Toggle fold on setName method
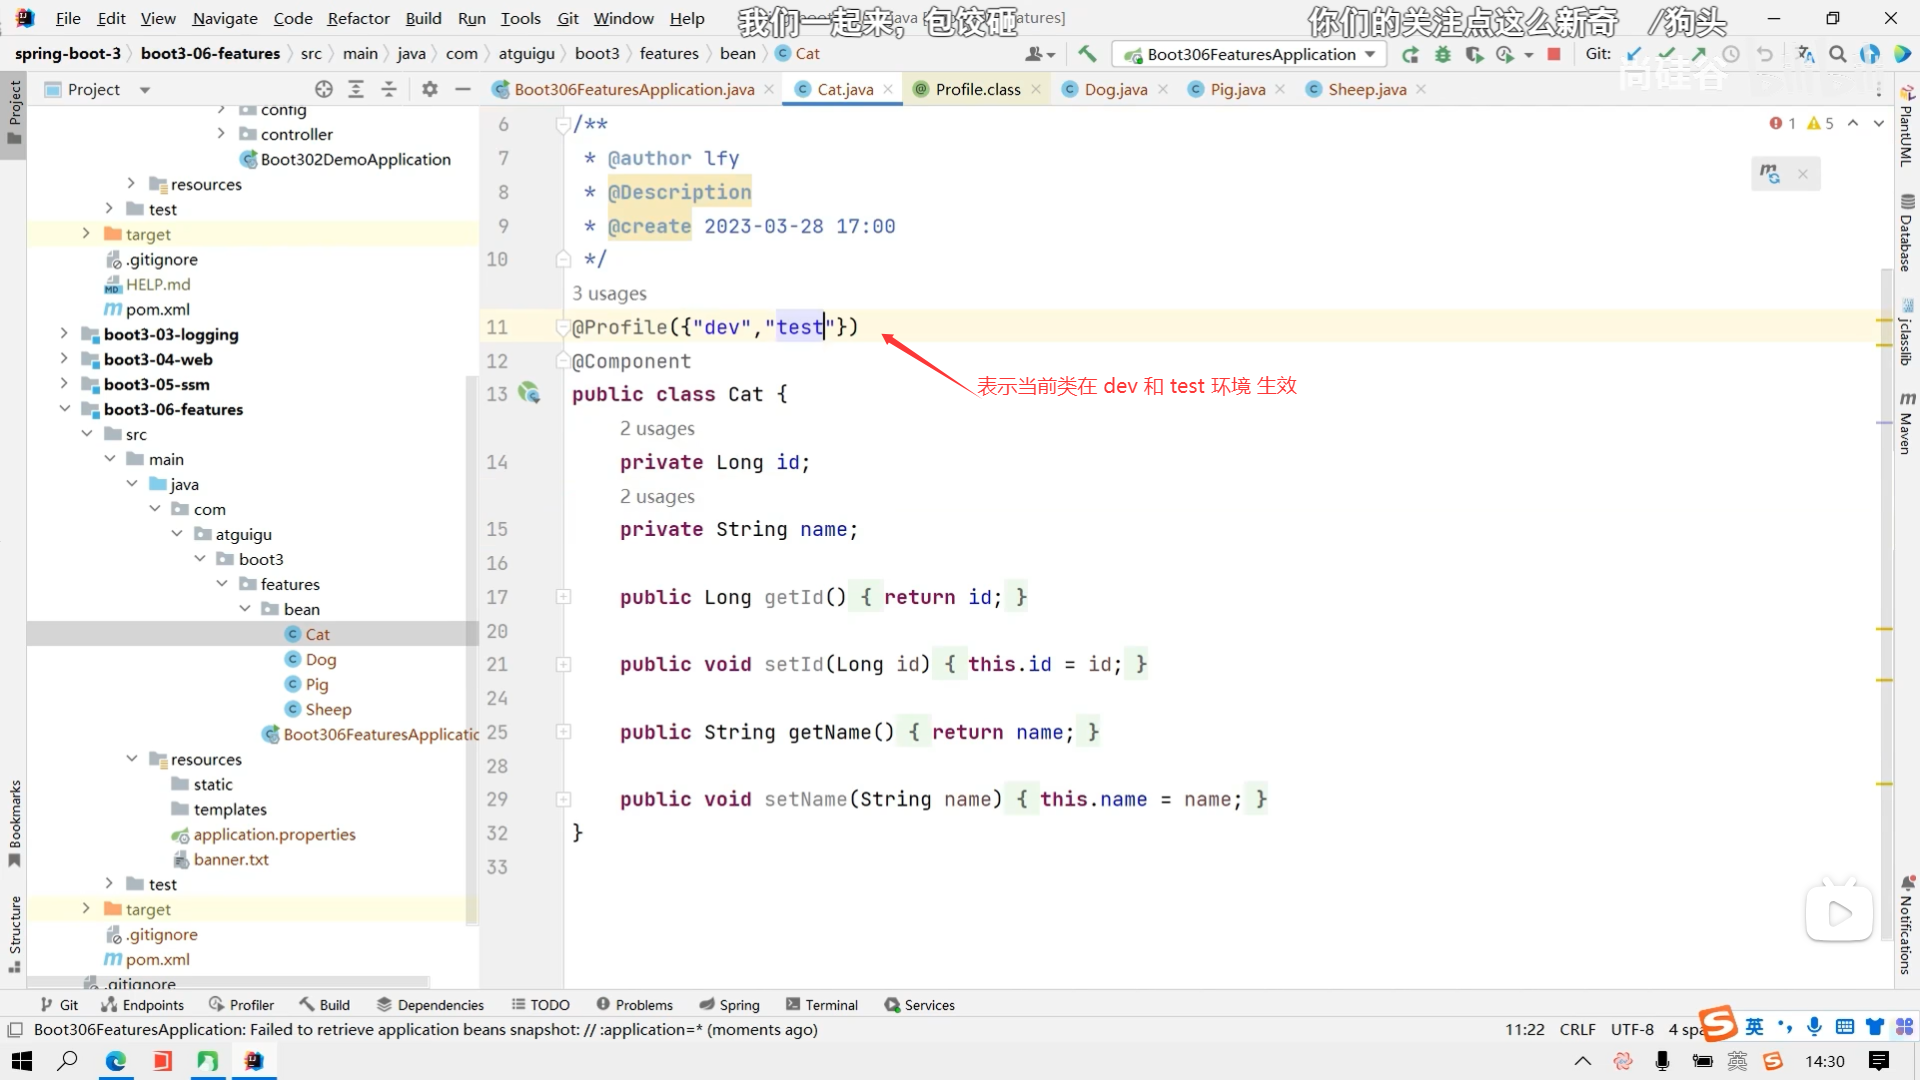Image resolution: width=1920 pixels, height=1080 pixels. (x=563, y=799)
